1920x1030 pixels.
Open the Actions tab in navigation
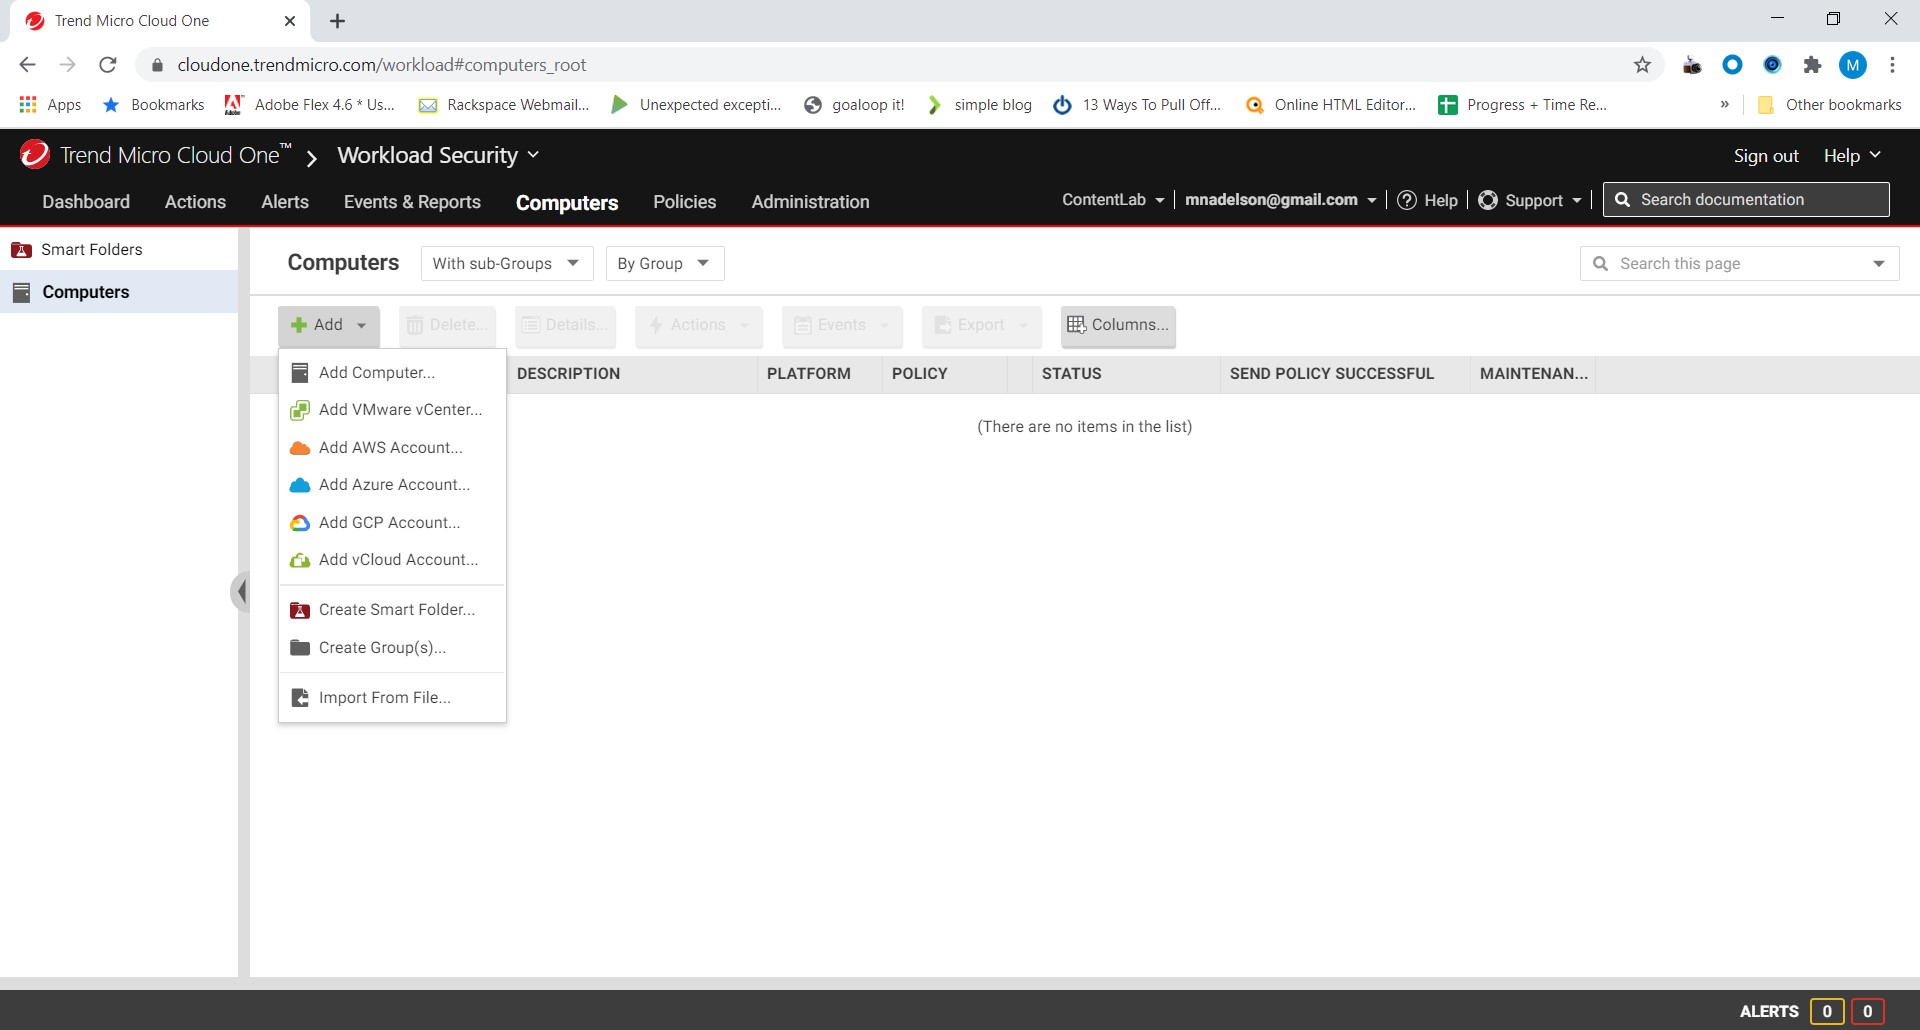(x=195, y=202)
